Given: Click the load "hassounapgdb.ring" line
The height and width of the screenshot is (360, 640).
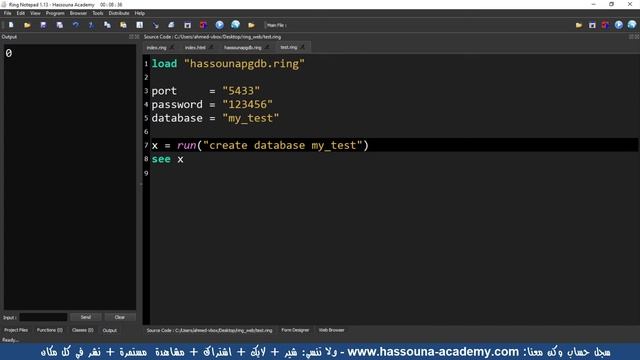Looking at the screenshot, I should tap(228, 64).
